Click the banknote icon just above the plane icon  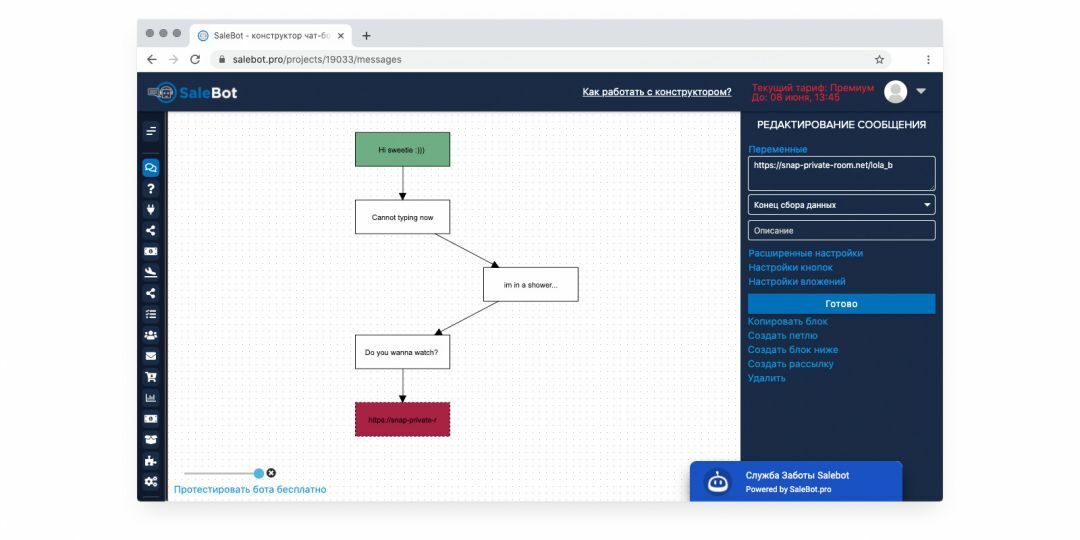[x=151, y=251]
